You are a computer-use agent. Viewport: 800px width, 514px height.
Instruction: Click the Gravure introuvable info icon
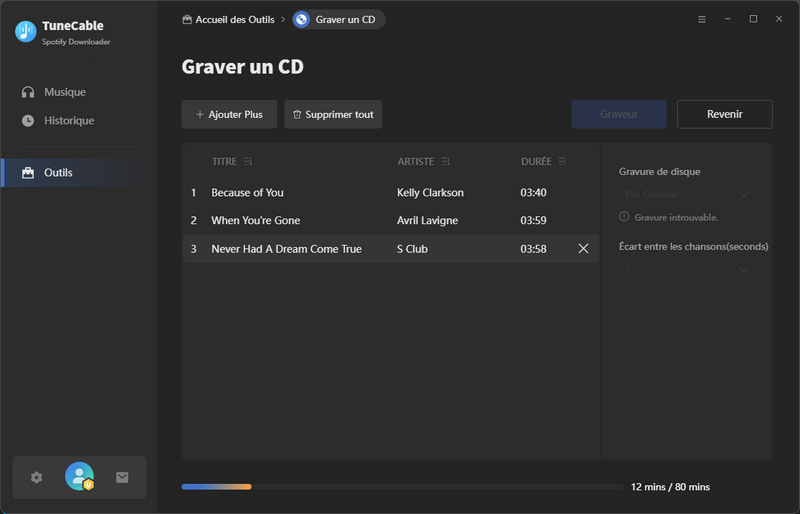click(624, 217)
